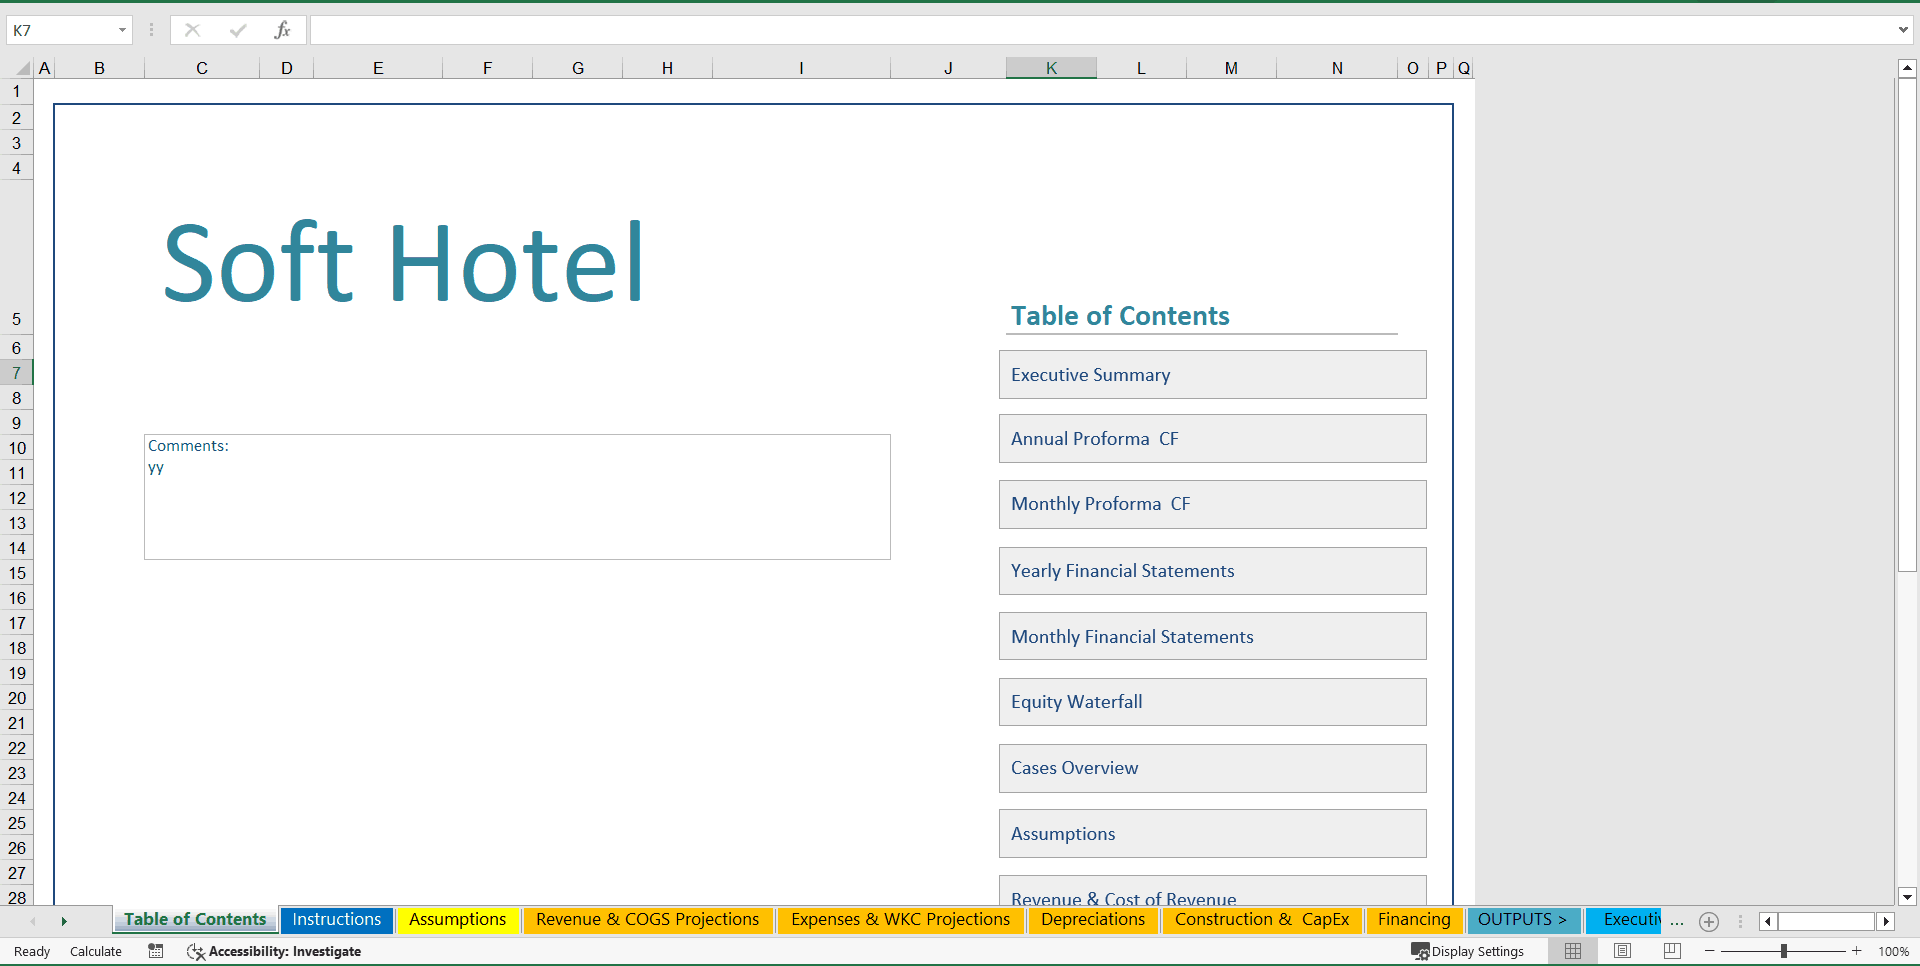Click the New Sheet plus icon
This screenshot has height=966, width=1920.
(1708, 922)
